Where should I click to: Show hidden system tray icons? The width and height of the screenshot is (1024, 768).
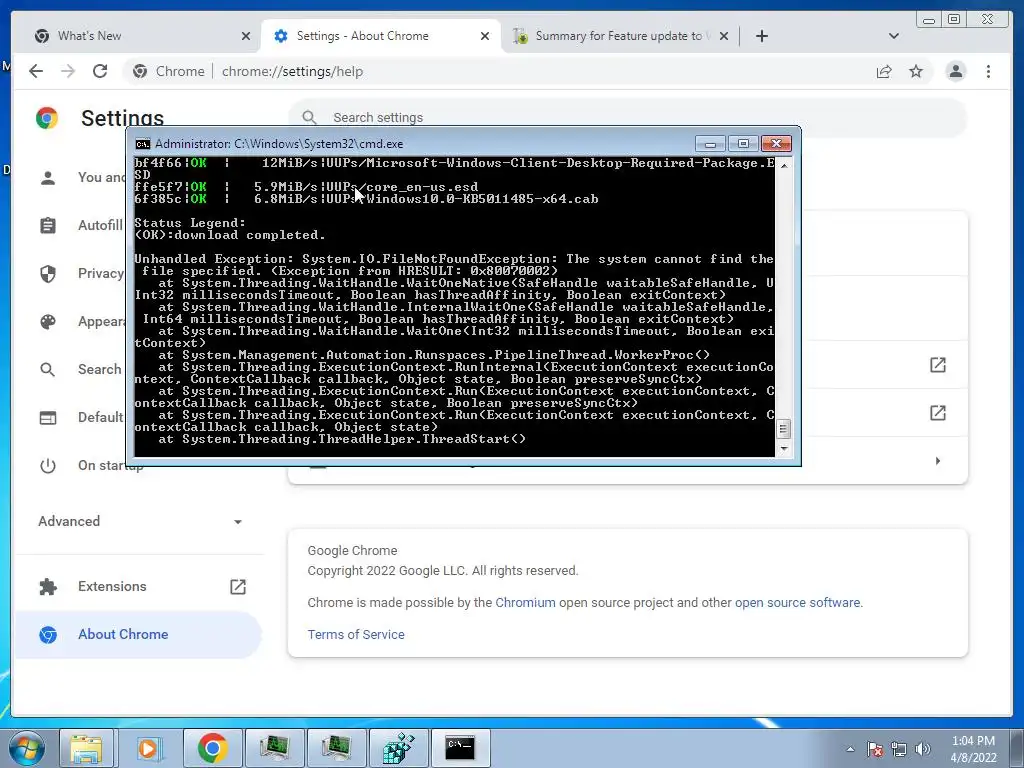(850, 749)
